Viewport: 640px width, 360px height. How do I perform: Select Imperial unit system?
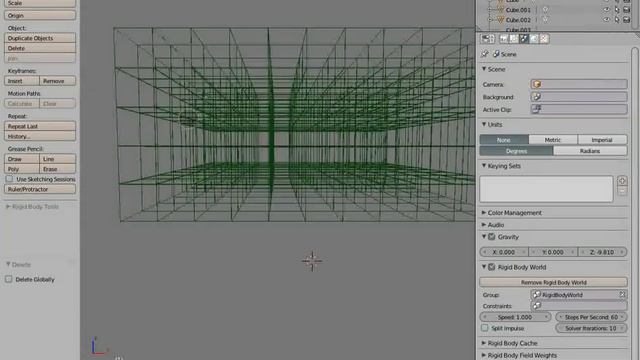[x=602, y=140]
